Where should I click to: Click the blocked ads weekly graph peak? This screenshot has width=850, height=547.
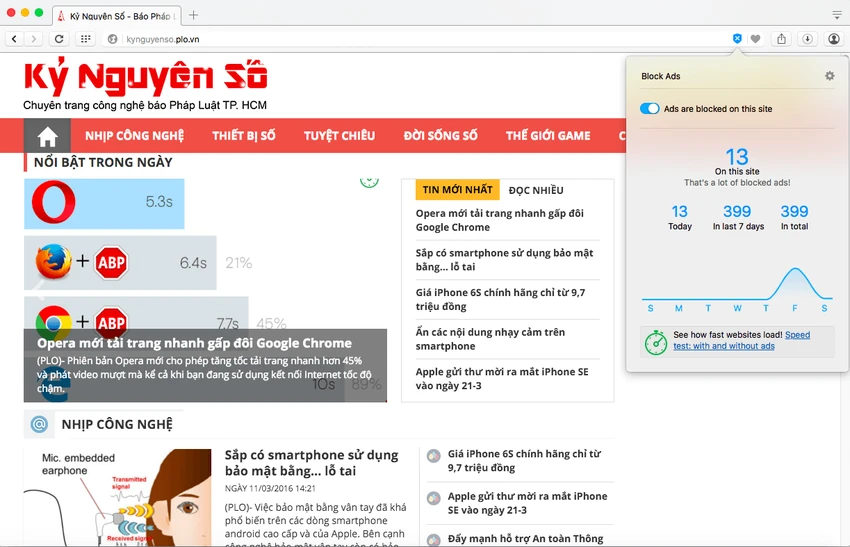coord(795,269)
